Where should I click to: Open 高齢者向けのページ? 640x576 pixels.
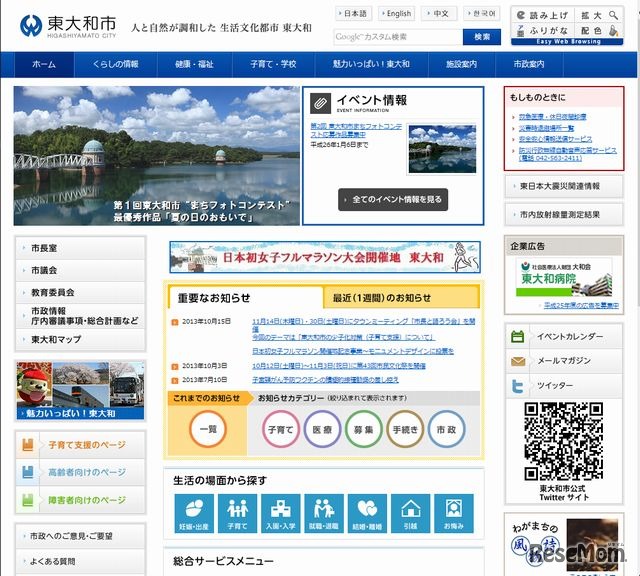(x=80, y=472)
